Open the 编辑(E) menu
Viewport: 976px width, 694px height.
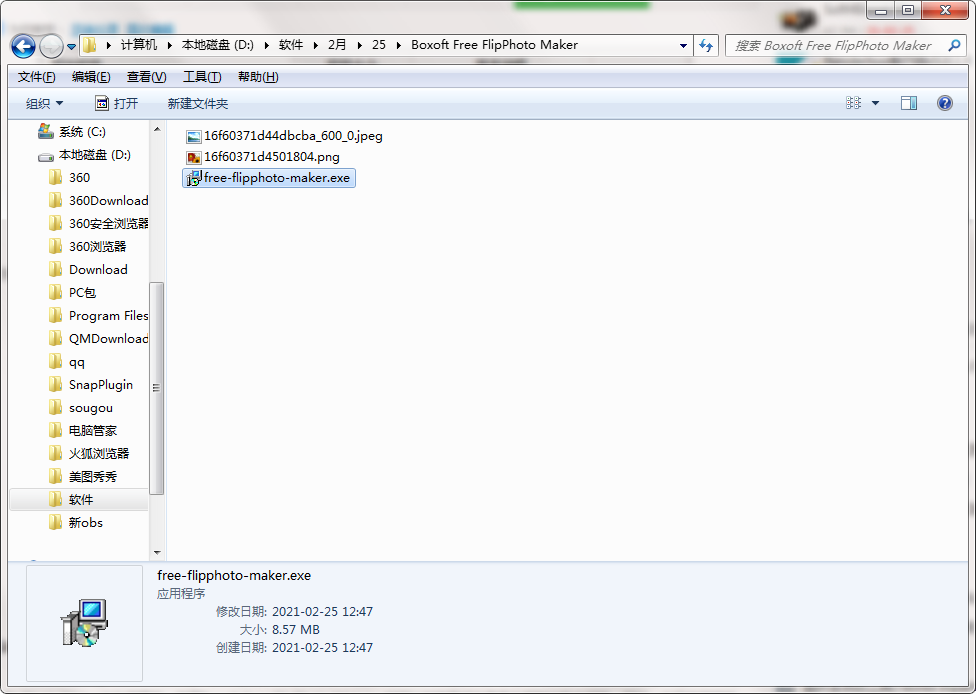(91, 77)
